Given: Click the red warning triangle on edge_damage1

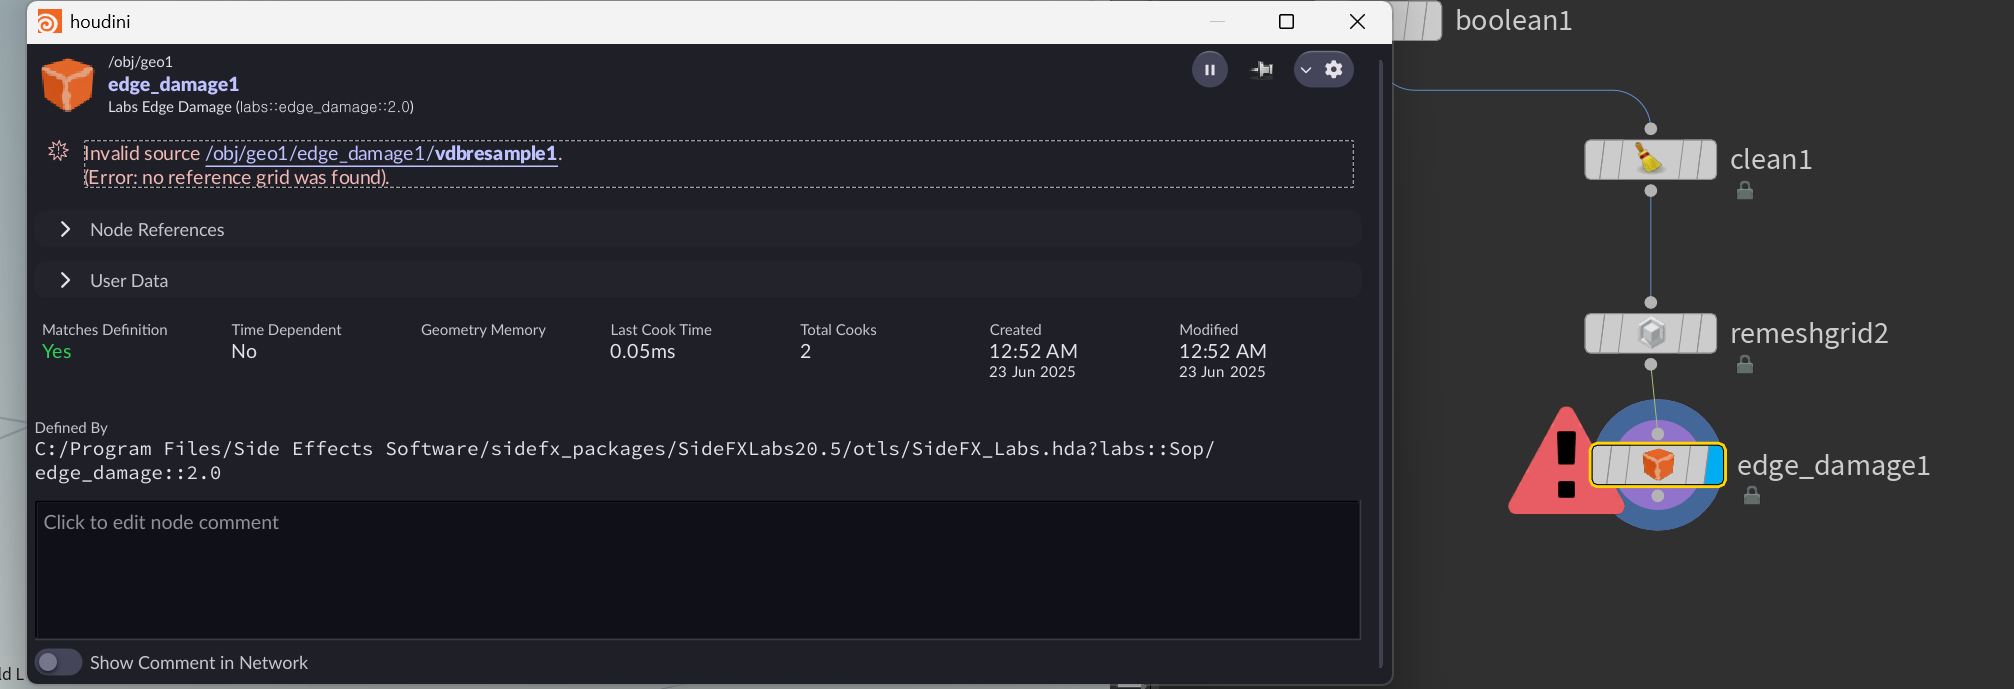Looking at the screenshot, I should point(1562,463).
